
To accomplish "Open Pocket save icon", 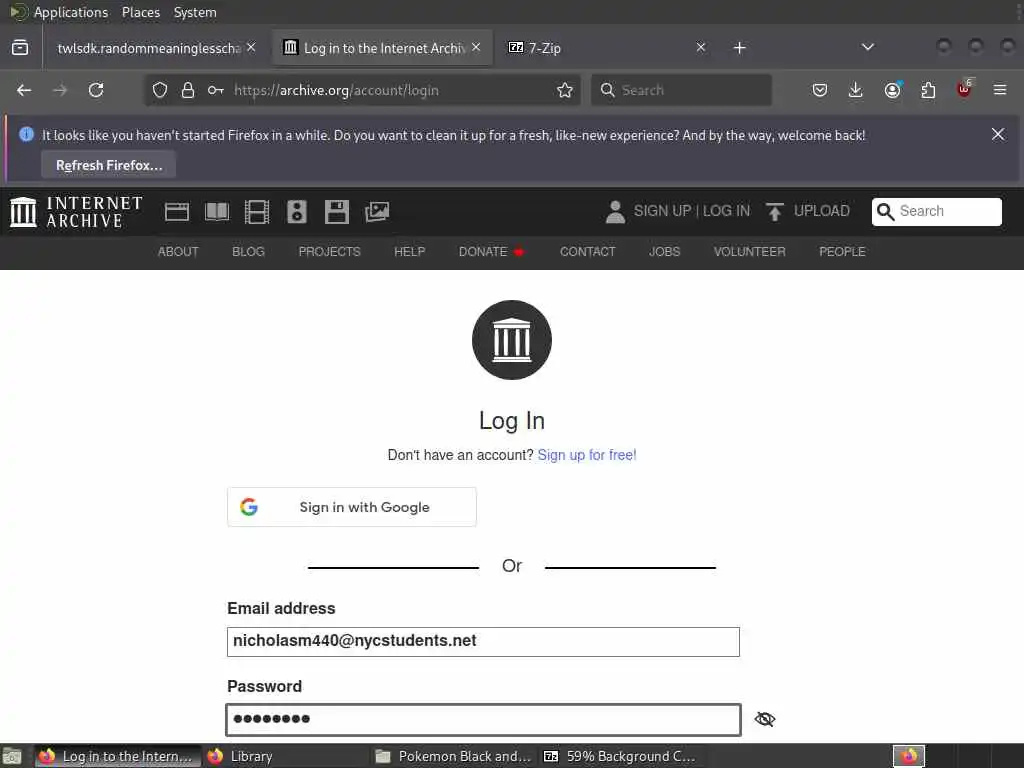I will [820, 90].
